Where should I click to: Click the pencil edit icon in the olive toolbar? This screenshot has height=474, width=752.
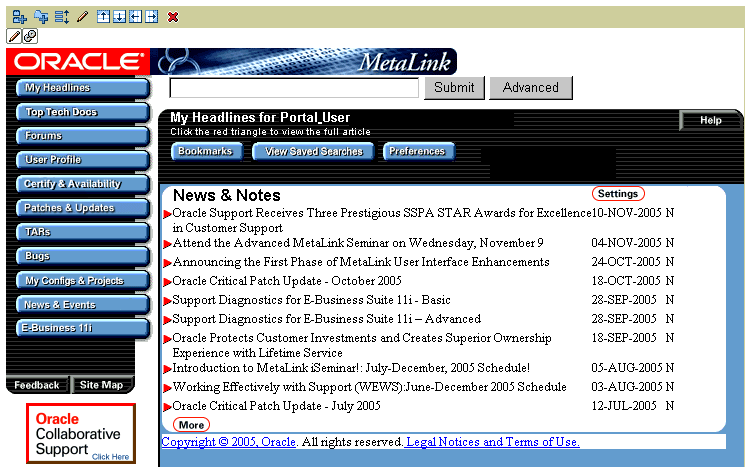click(x=82, y=17)
